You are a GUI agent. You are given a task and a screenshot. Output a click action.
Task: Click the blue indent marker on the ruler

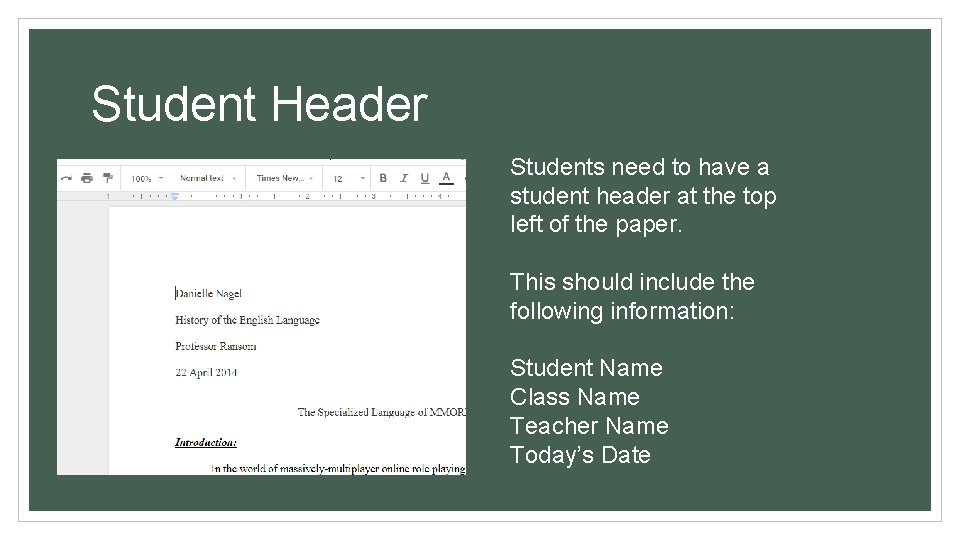(x=174, y=197)
